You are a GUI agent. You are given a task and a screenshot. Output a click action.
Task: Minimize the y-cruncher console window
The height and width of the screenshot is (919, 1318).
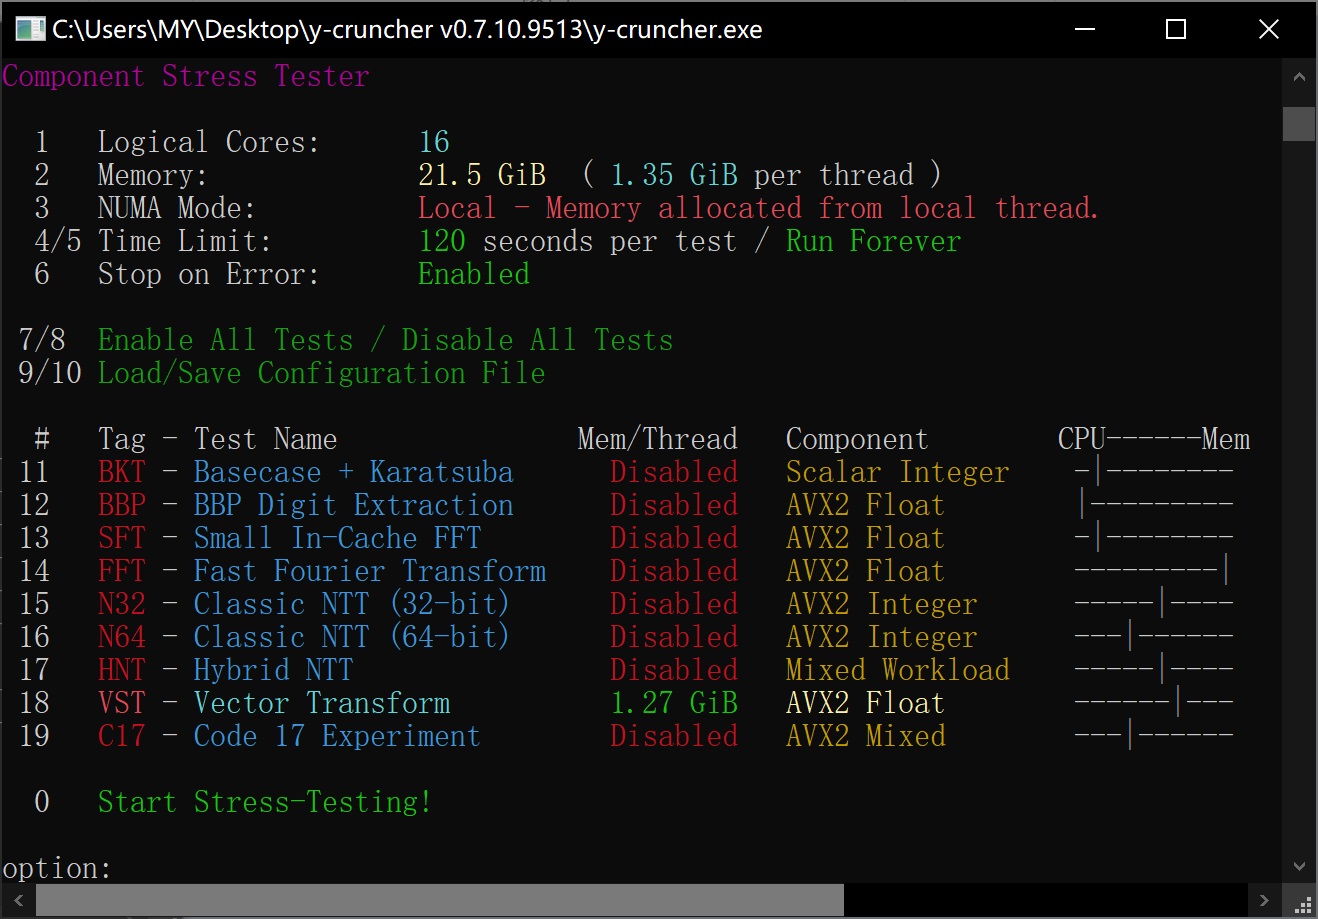[x=1084, y=29]
